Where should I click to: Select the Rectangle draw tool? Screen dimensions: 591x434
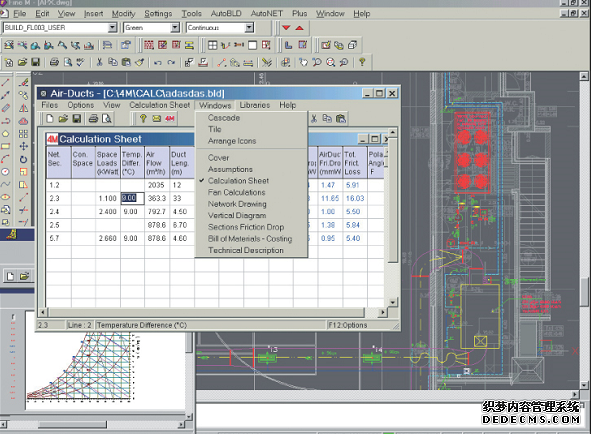(x=5, y=146)
